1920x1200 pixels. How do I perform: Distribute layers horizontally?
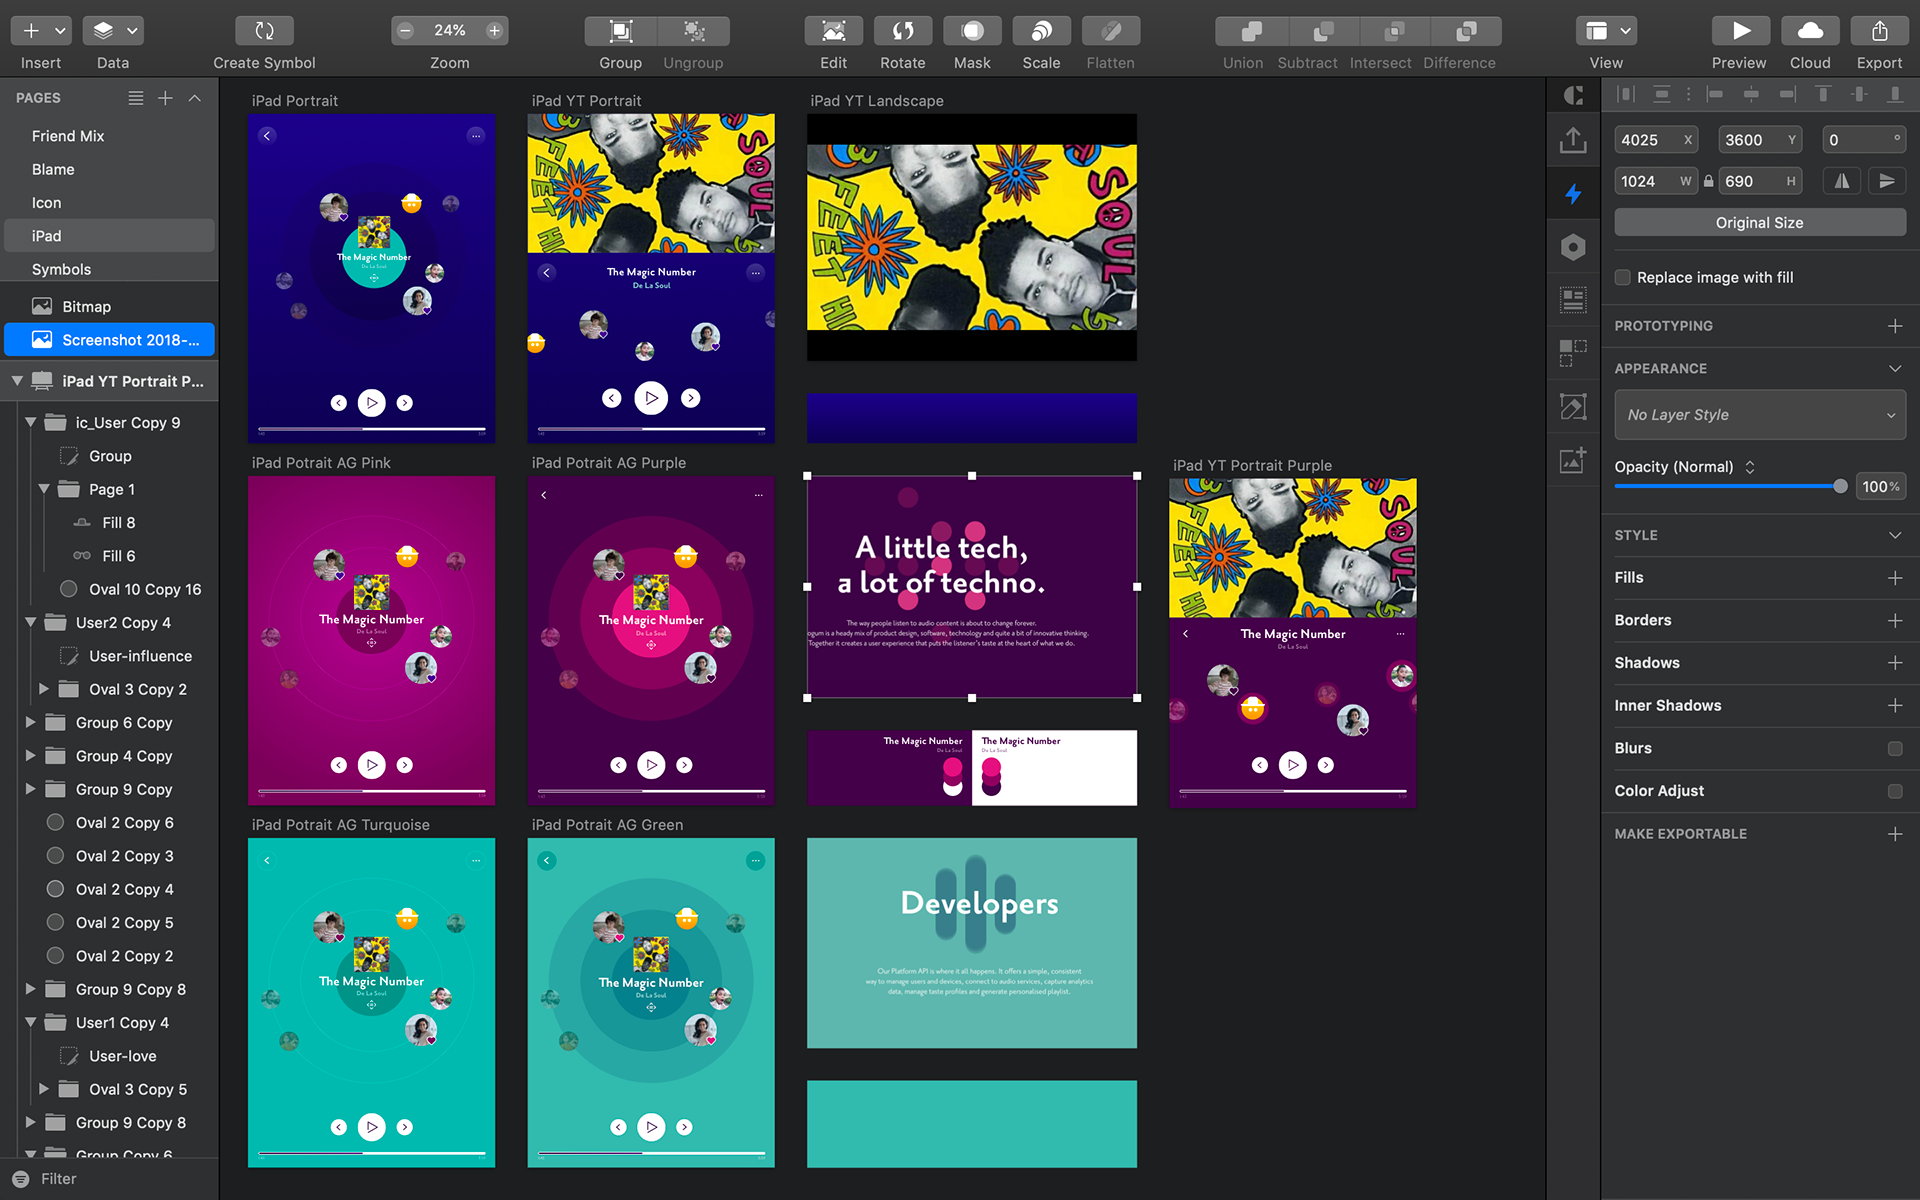pos(1626,94)
